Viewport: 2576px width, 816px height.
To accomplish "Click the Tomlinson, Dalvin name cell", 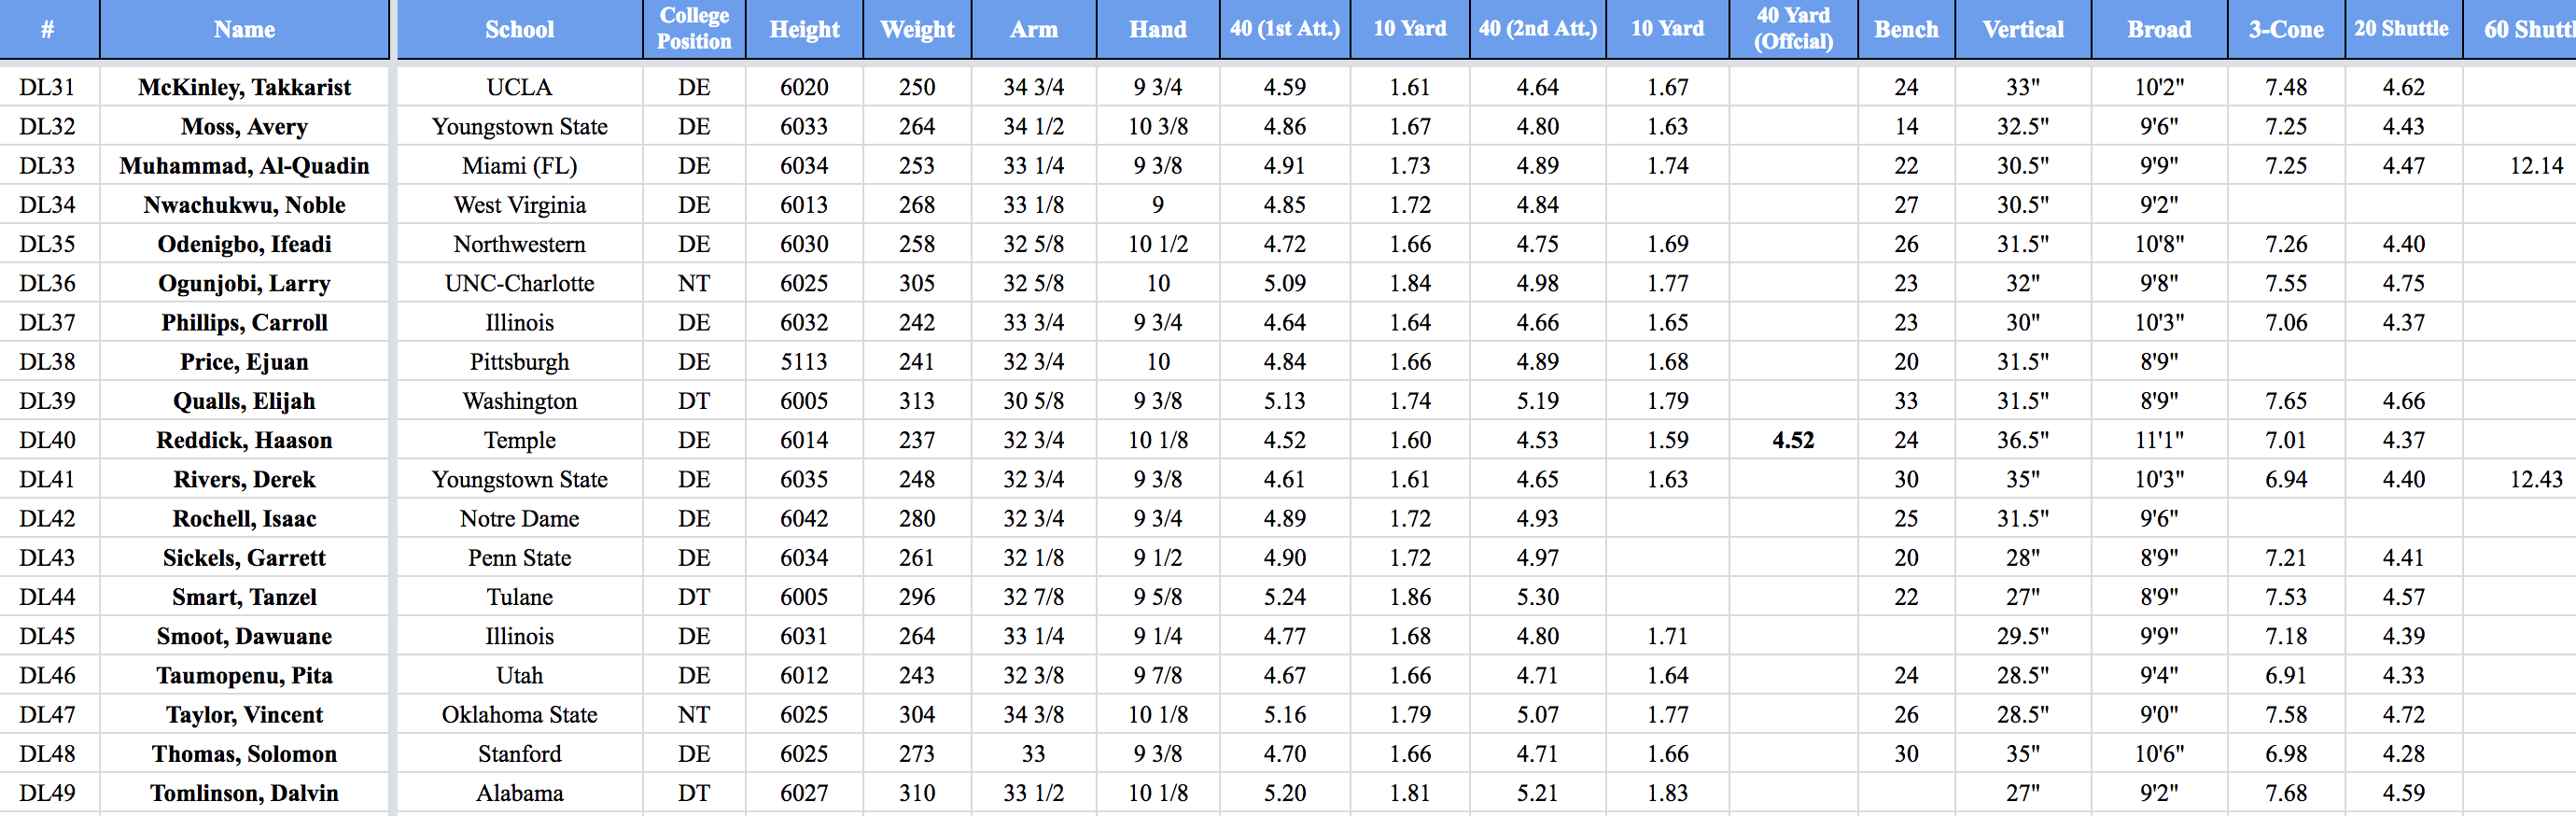I will coord(244,793).
